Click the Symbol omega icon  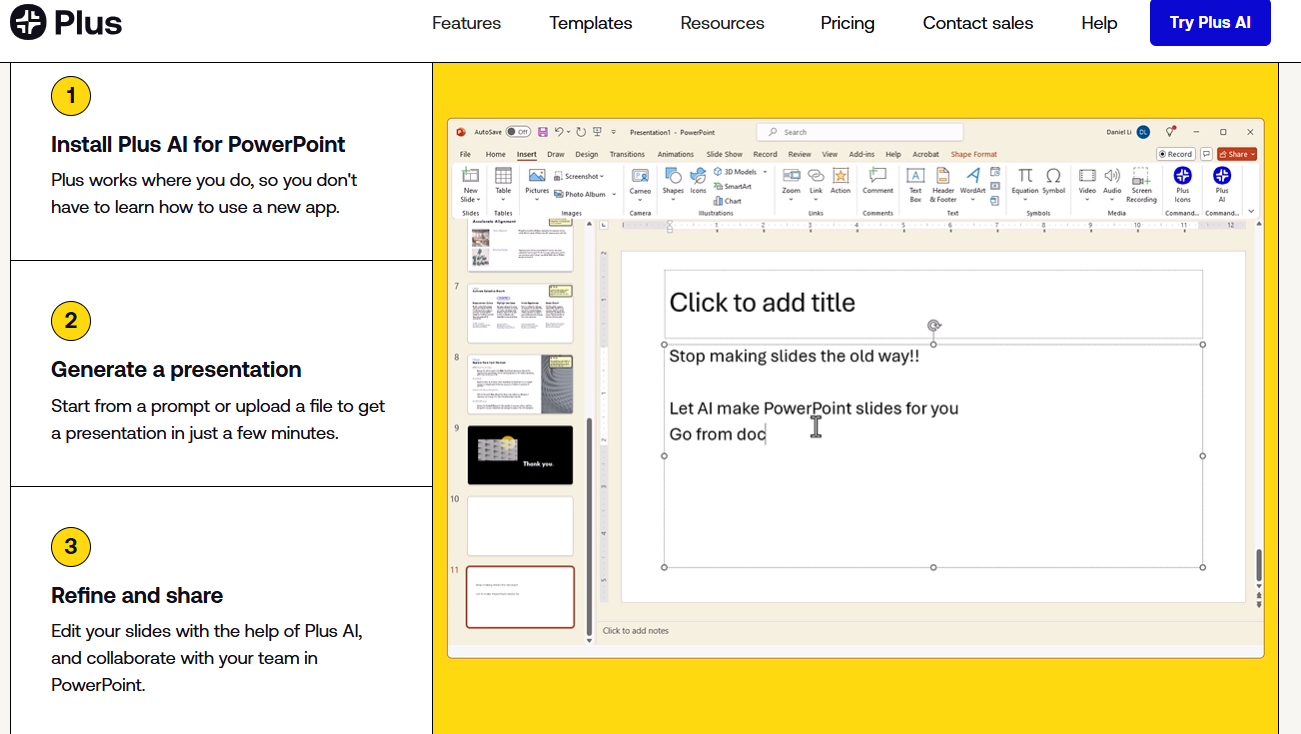click(1053, 176)
